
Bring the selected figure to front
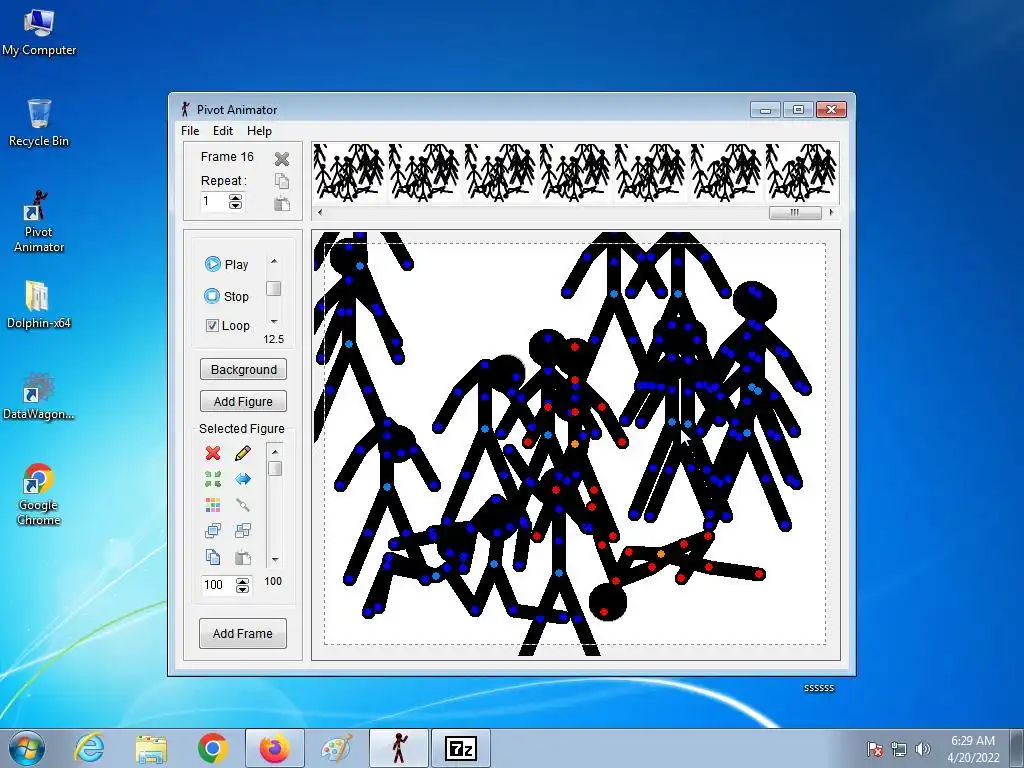pos(213,530)
